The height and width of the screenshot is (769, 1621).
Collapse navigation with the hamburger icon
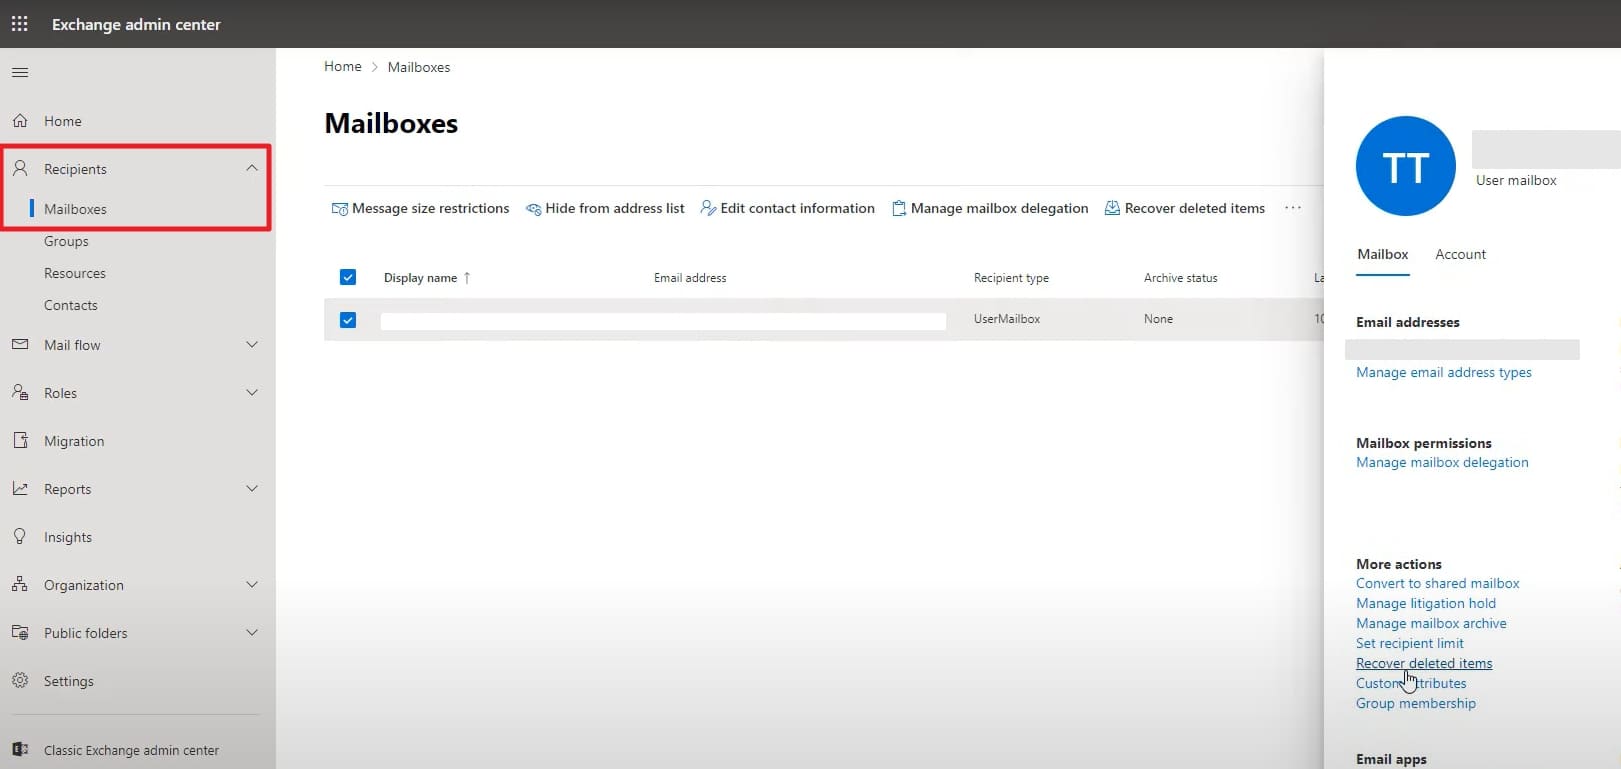[x=20, y=72]
